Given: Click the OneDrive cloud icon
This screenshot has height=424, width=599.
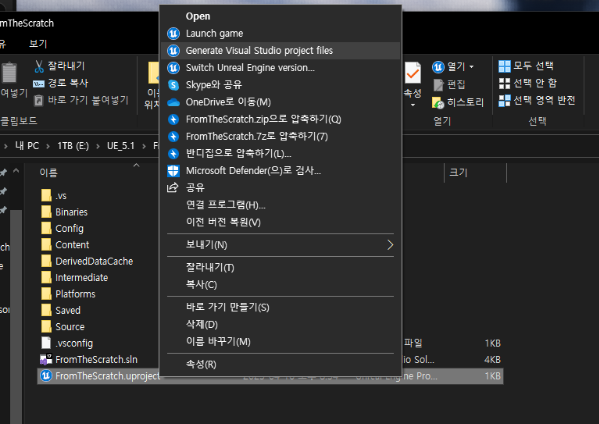Looking at the screenshot, I should click(173, 102).
